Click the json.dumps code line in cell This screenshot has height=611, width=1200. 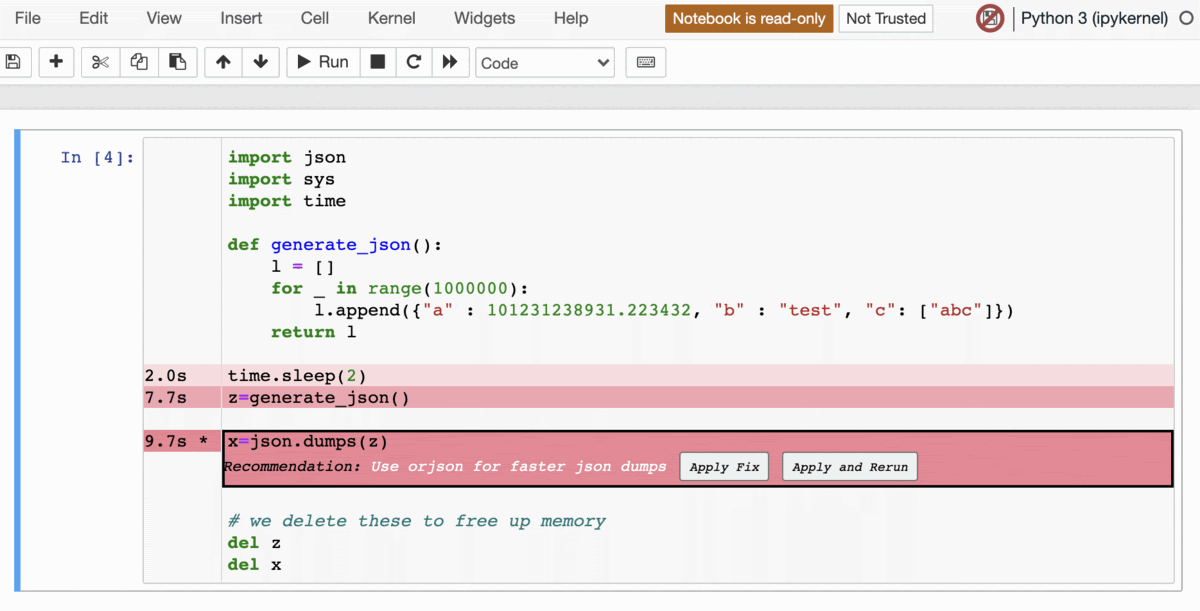307,441
